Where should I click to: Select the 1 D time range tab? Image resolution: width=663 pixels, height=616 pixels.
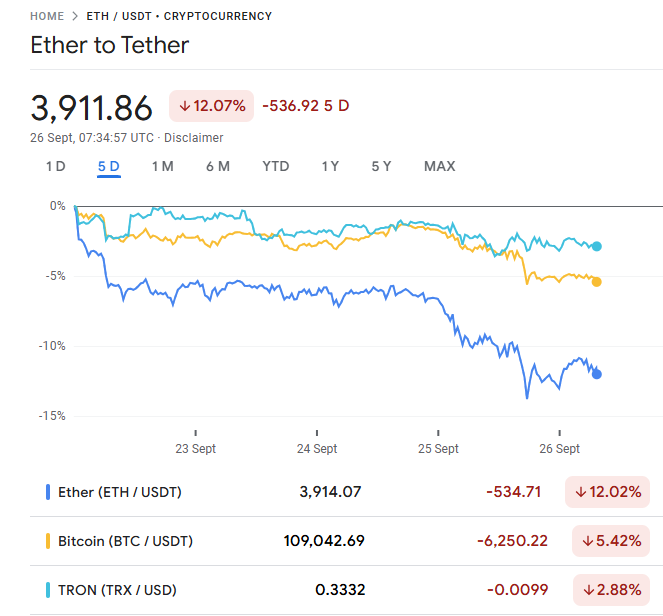click(55, 166)
